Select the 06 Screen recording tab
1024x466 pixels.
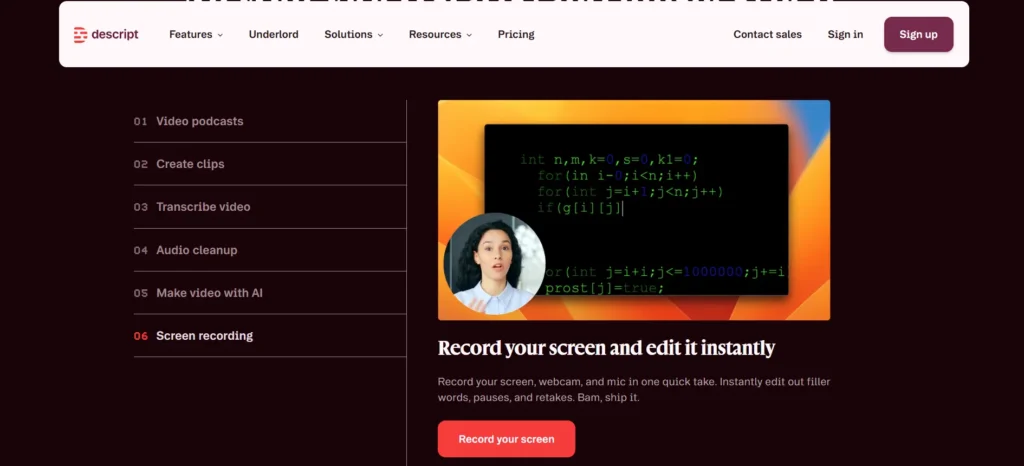(x=270, y=336)
